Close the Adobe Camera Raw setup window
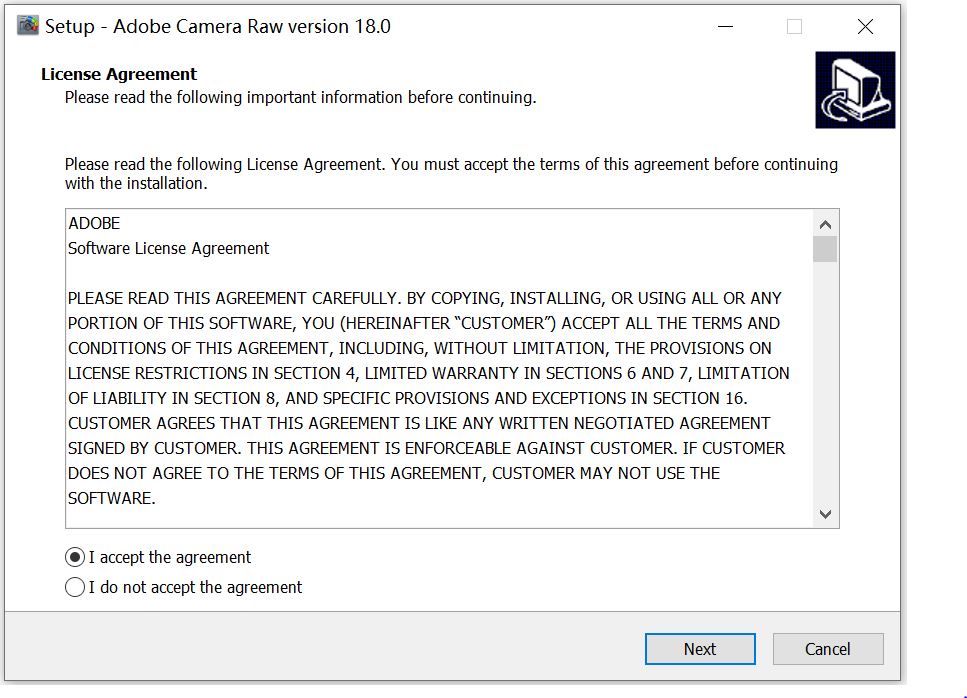 click(x=865, y=27)
